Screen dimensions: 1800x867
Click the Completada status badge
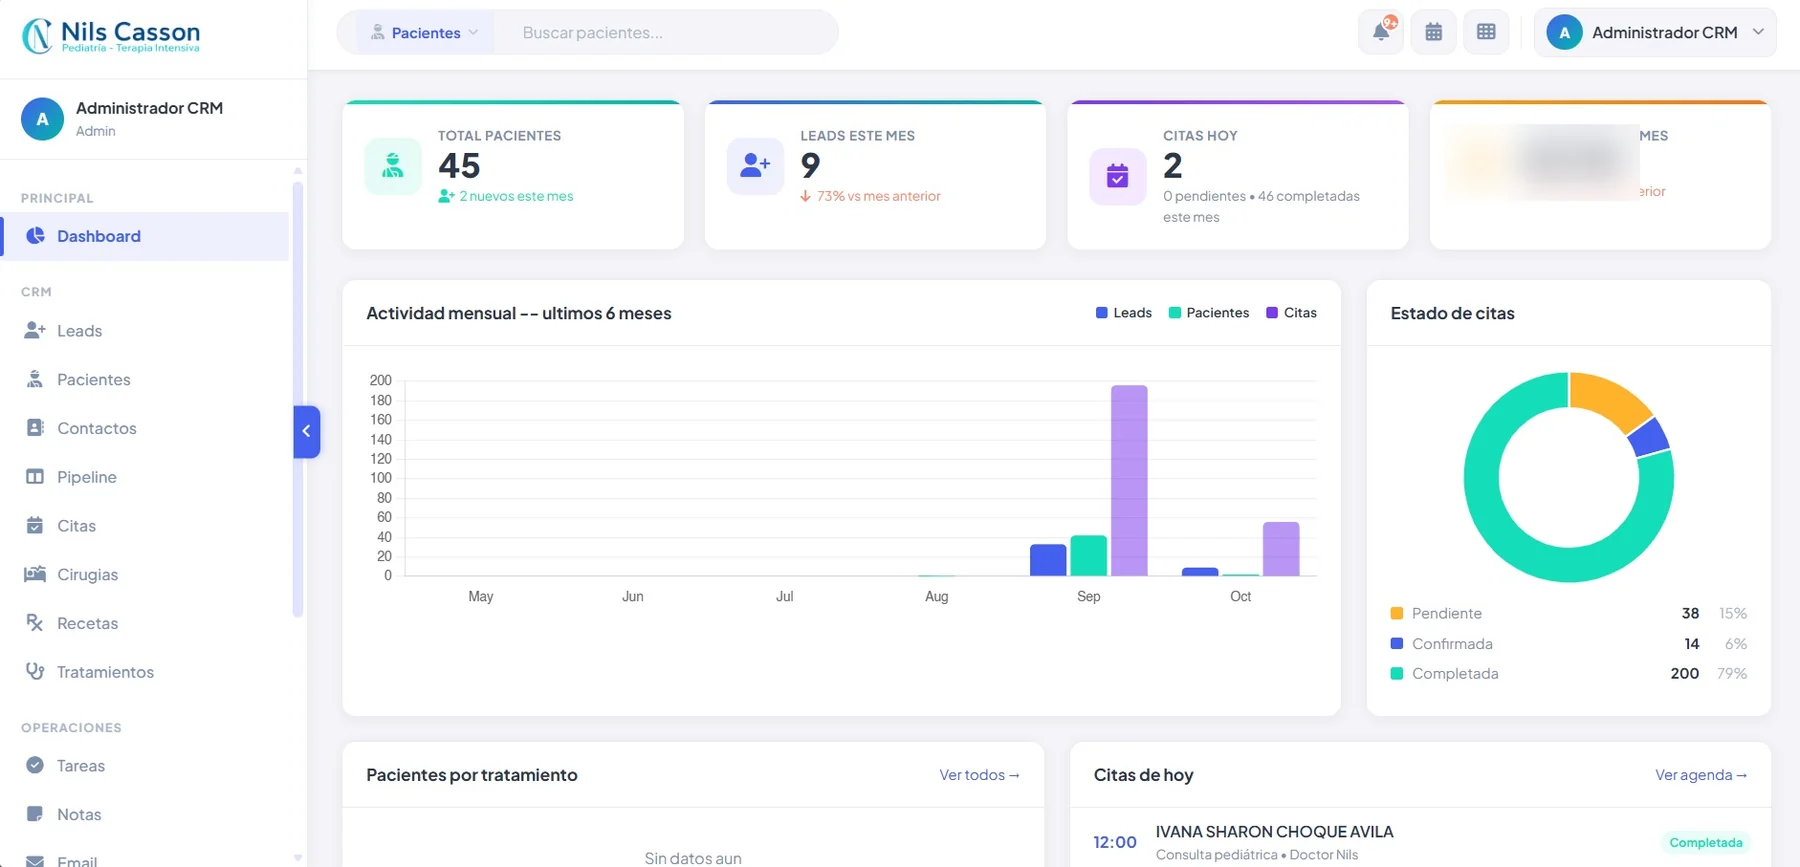(x=1705, y=842)
